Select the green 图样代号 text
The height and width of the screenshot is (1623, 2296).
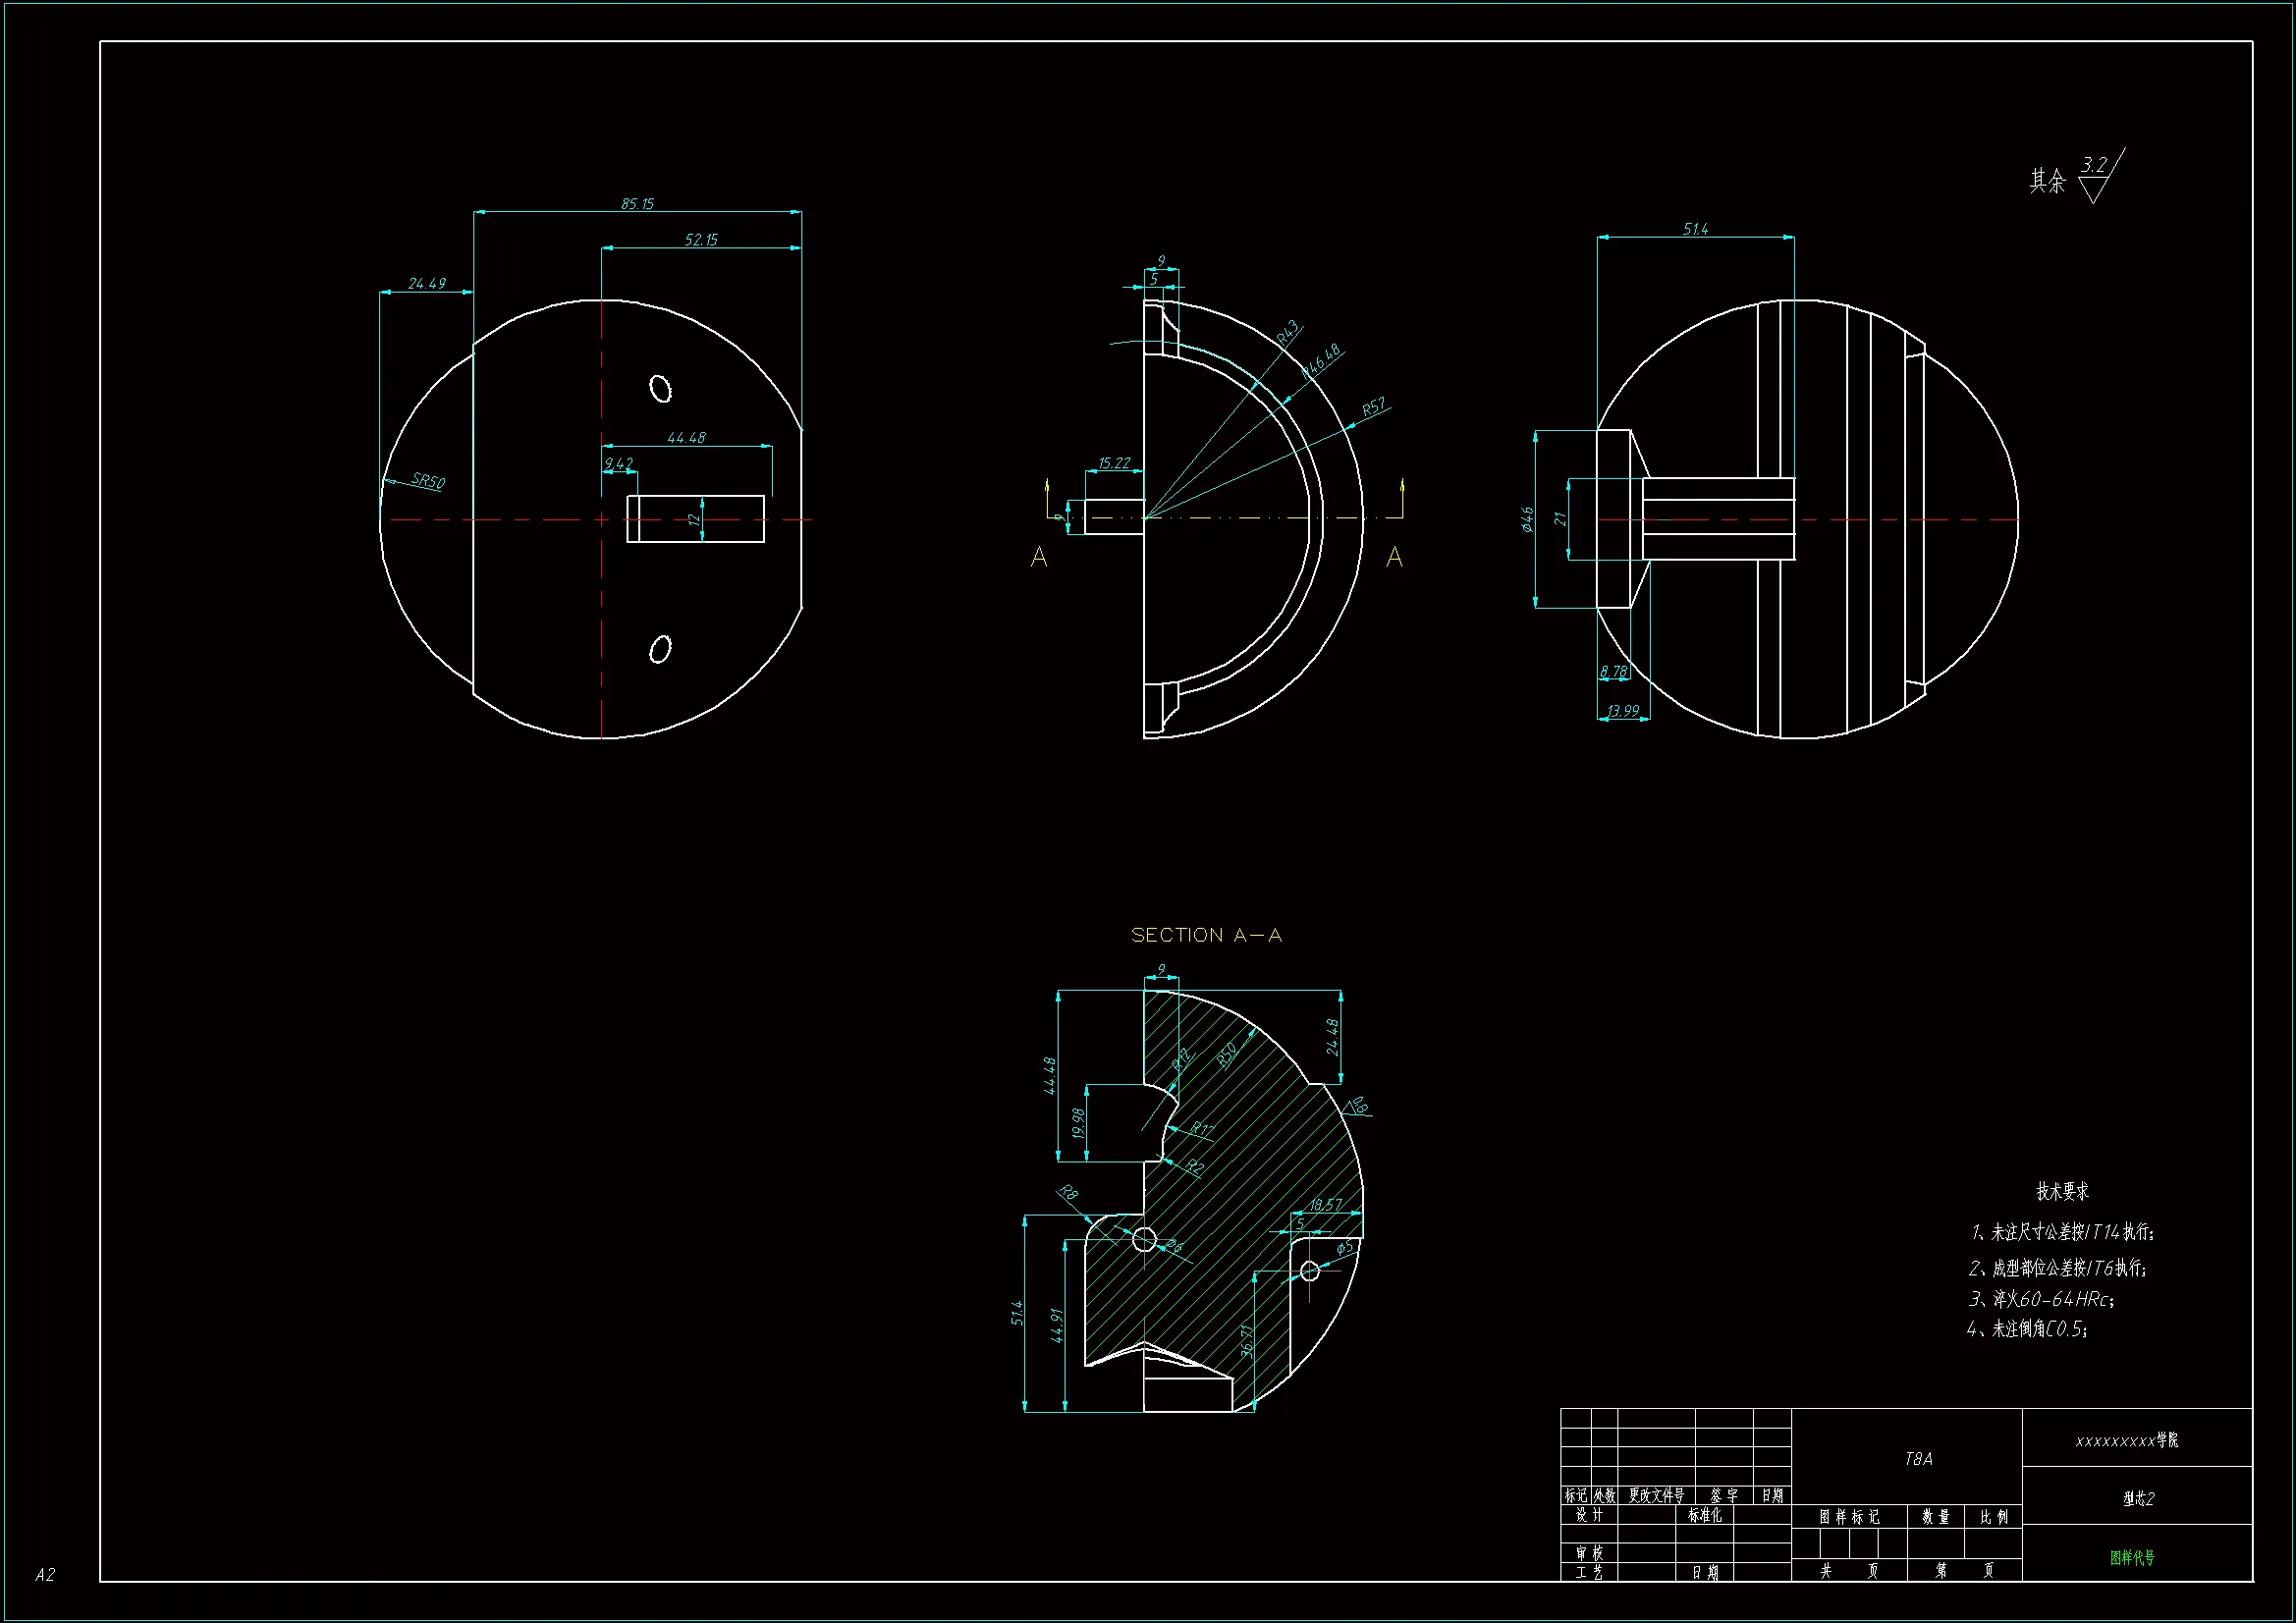pyautogui.click(x=2131, y=1557)
